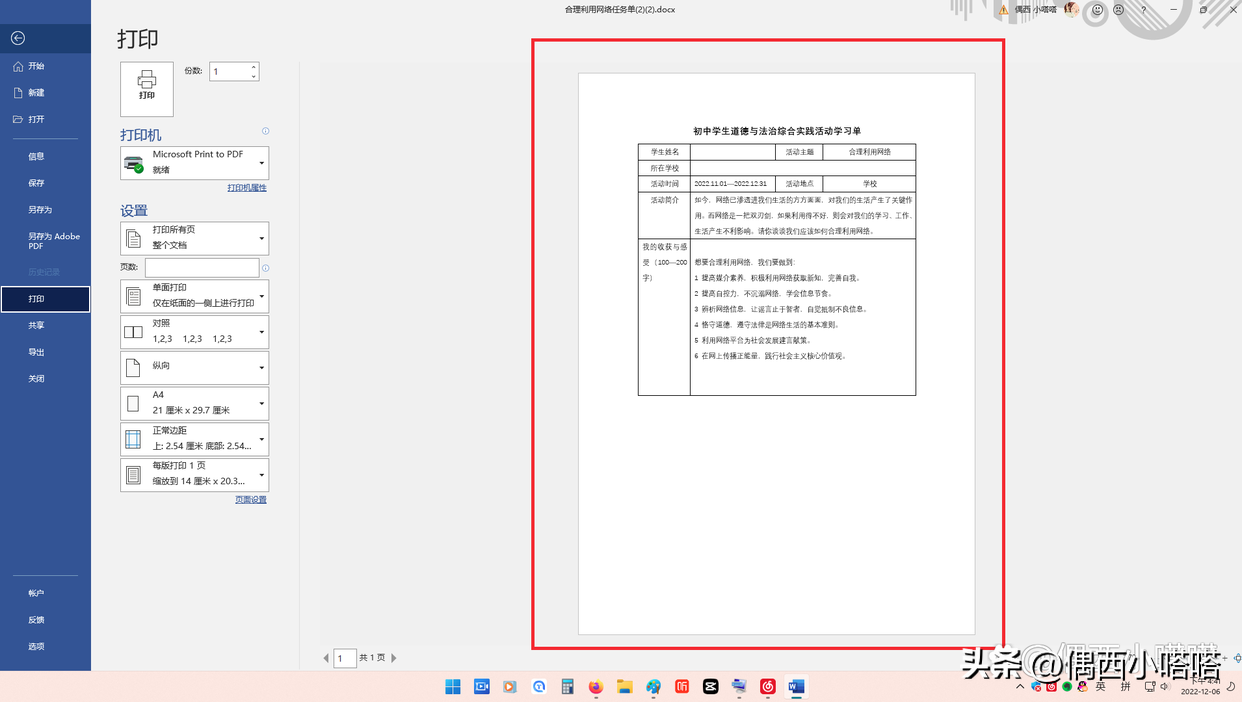Open the A4 paper size dropdown
Image resolution: width=1242 pixels, height=702 pixels.
[x=195, y=403]
